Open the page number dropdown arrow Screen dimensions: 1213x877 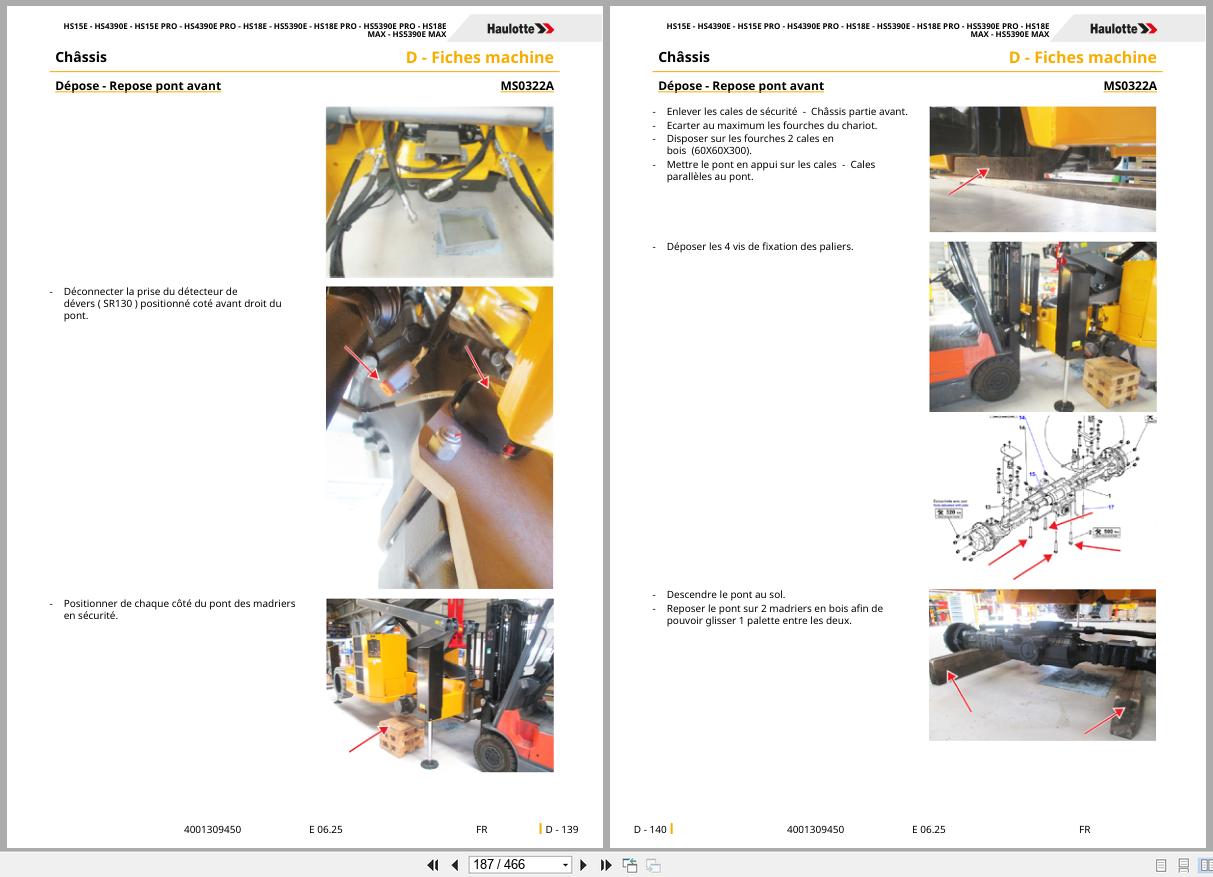coord(565,865)
